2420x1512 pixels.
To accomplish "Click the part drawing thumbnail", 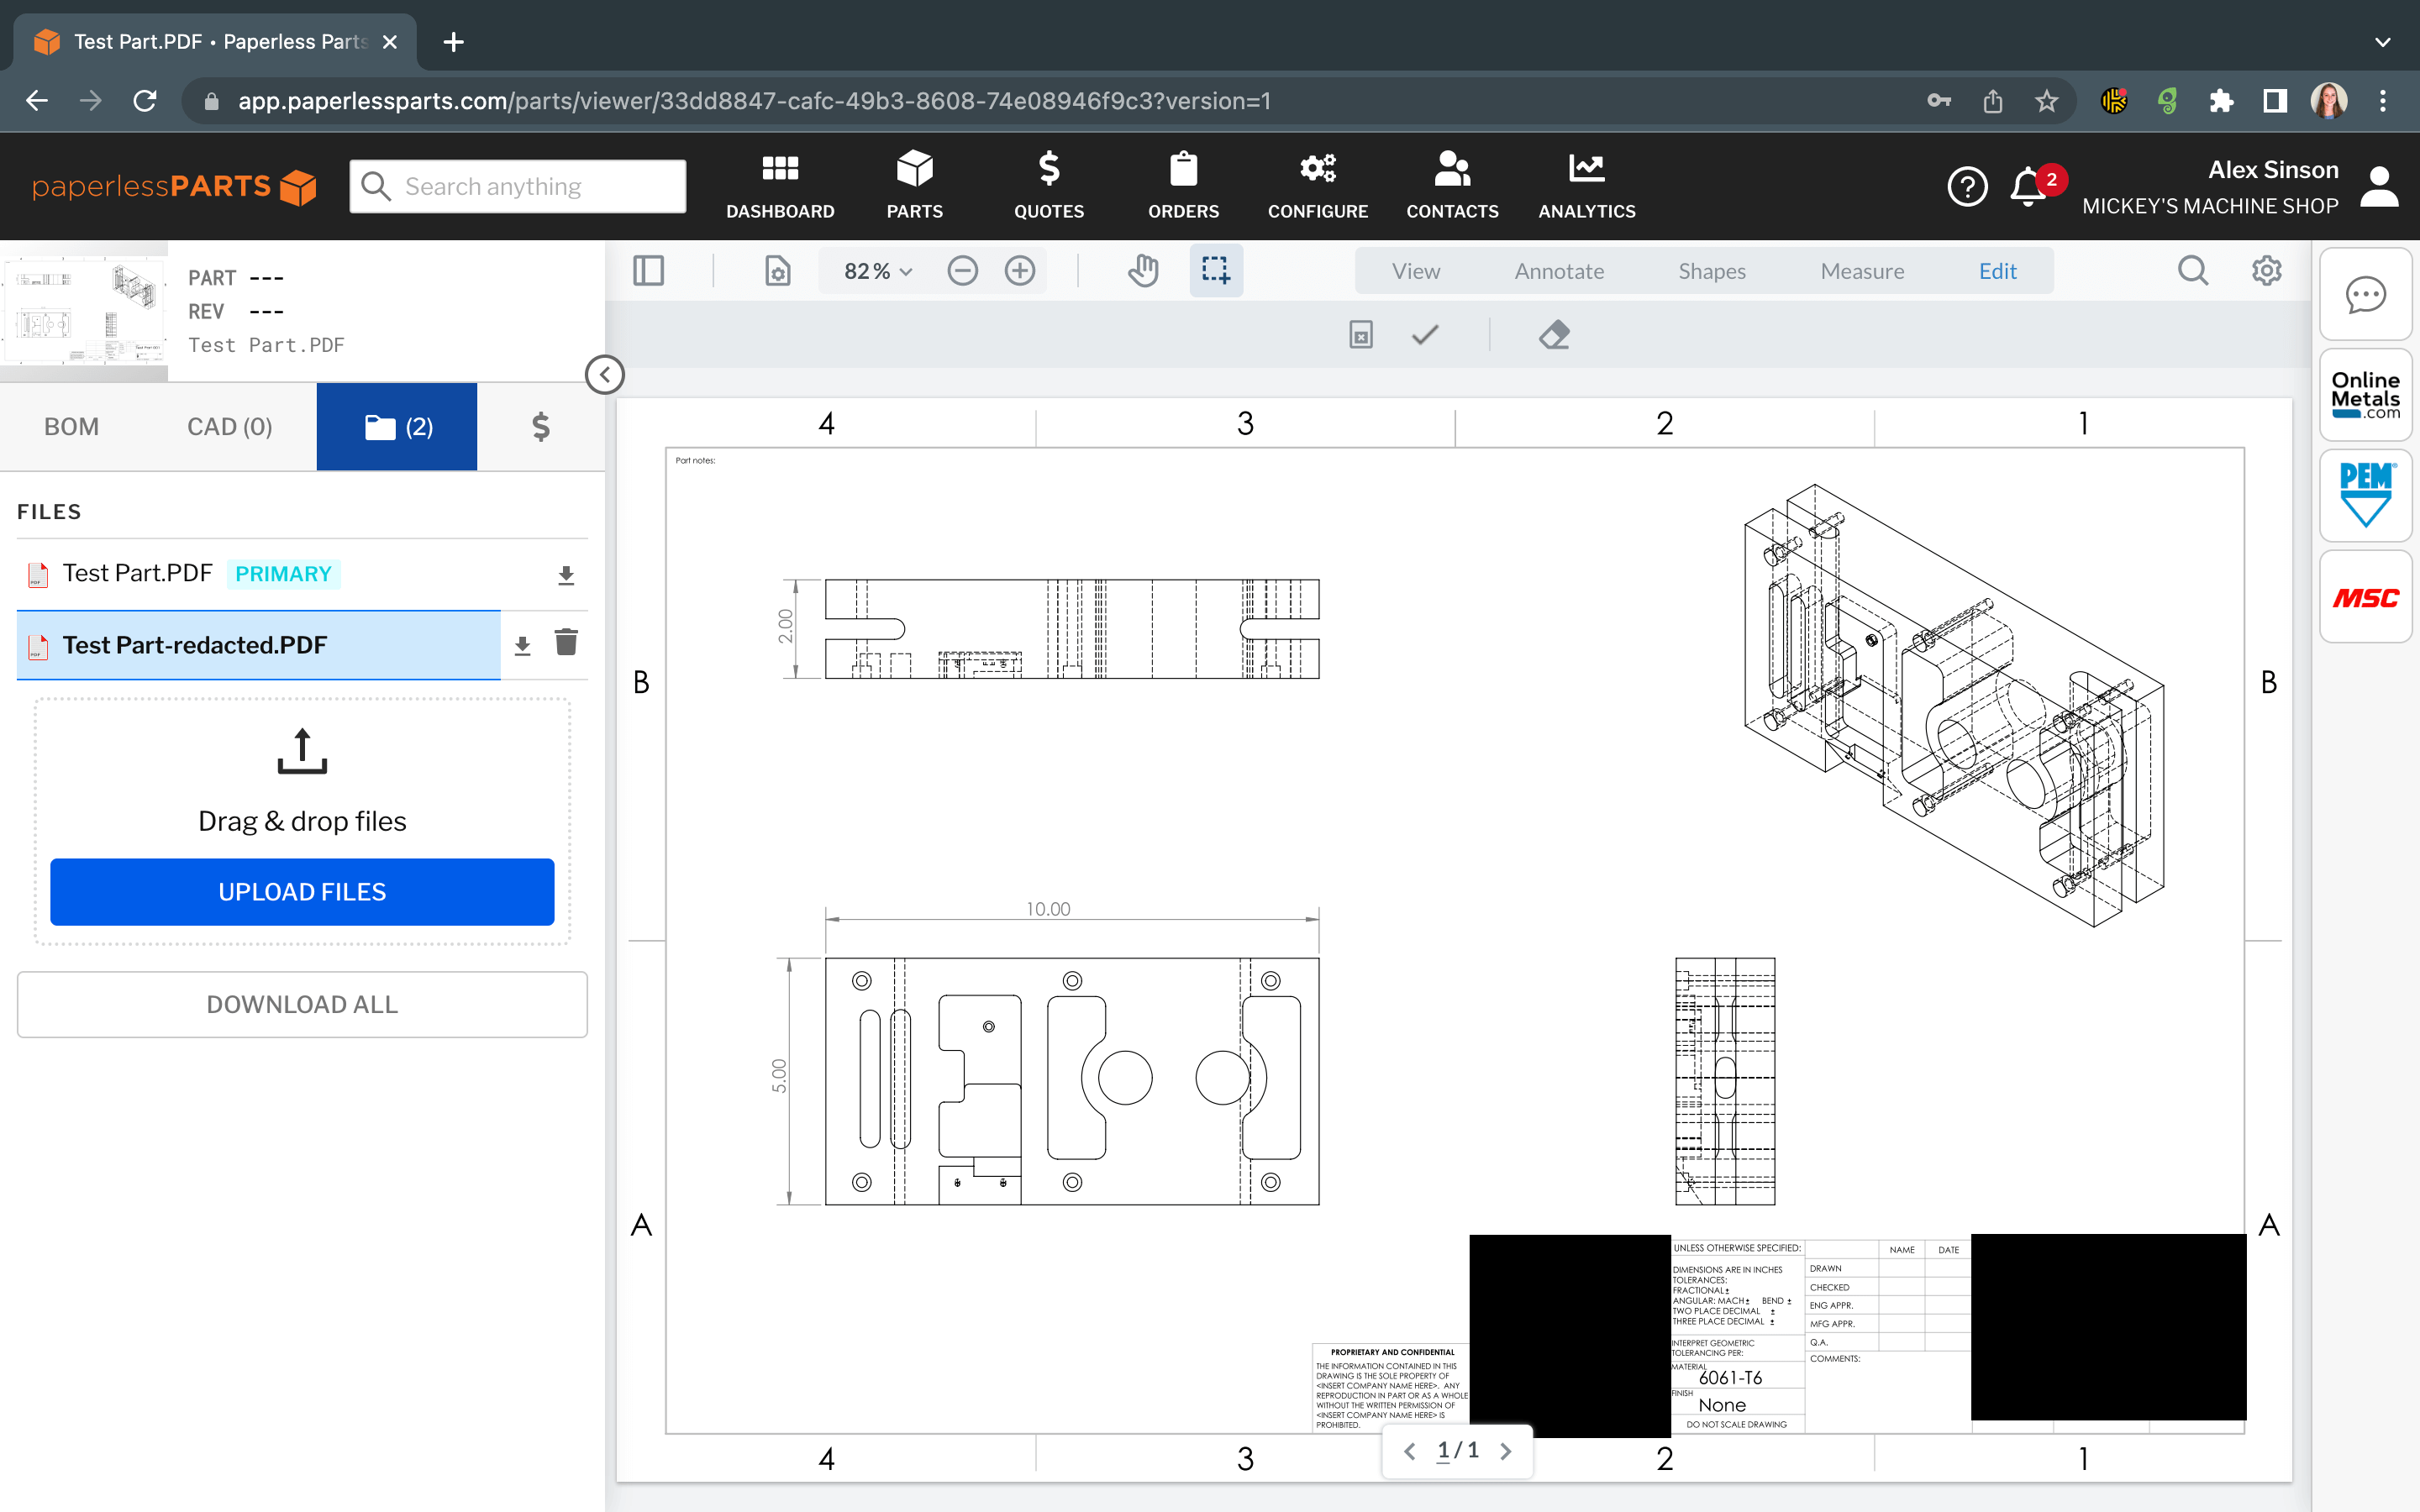I will click(x=84, y=310).
